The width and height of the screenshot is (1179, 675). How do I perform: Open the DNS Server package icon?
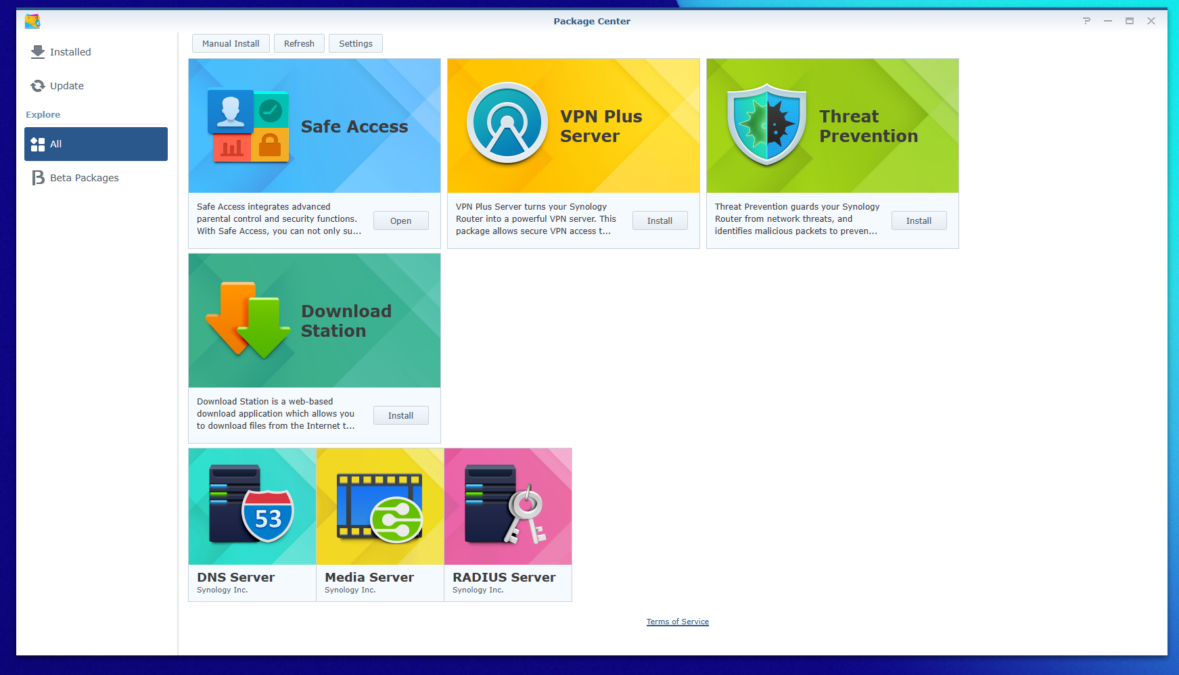coord(252,506)
